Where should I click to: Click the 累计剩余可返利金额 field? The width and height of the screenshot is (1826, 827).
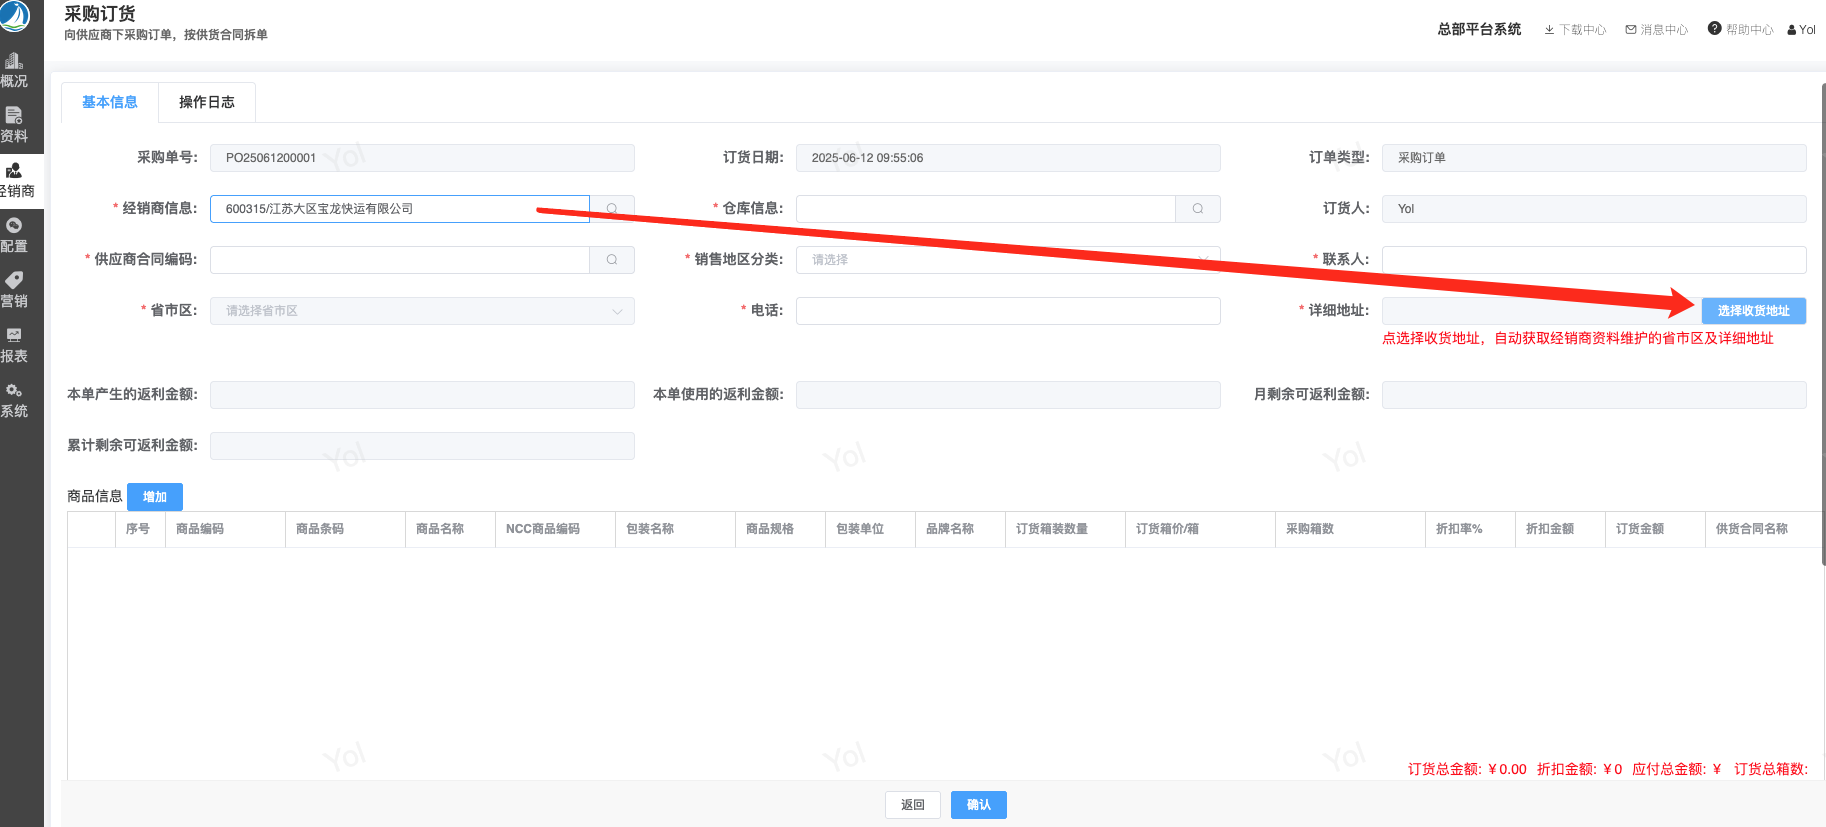[422, 446]
